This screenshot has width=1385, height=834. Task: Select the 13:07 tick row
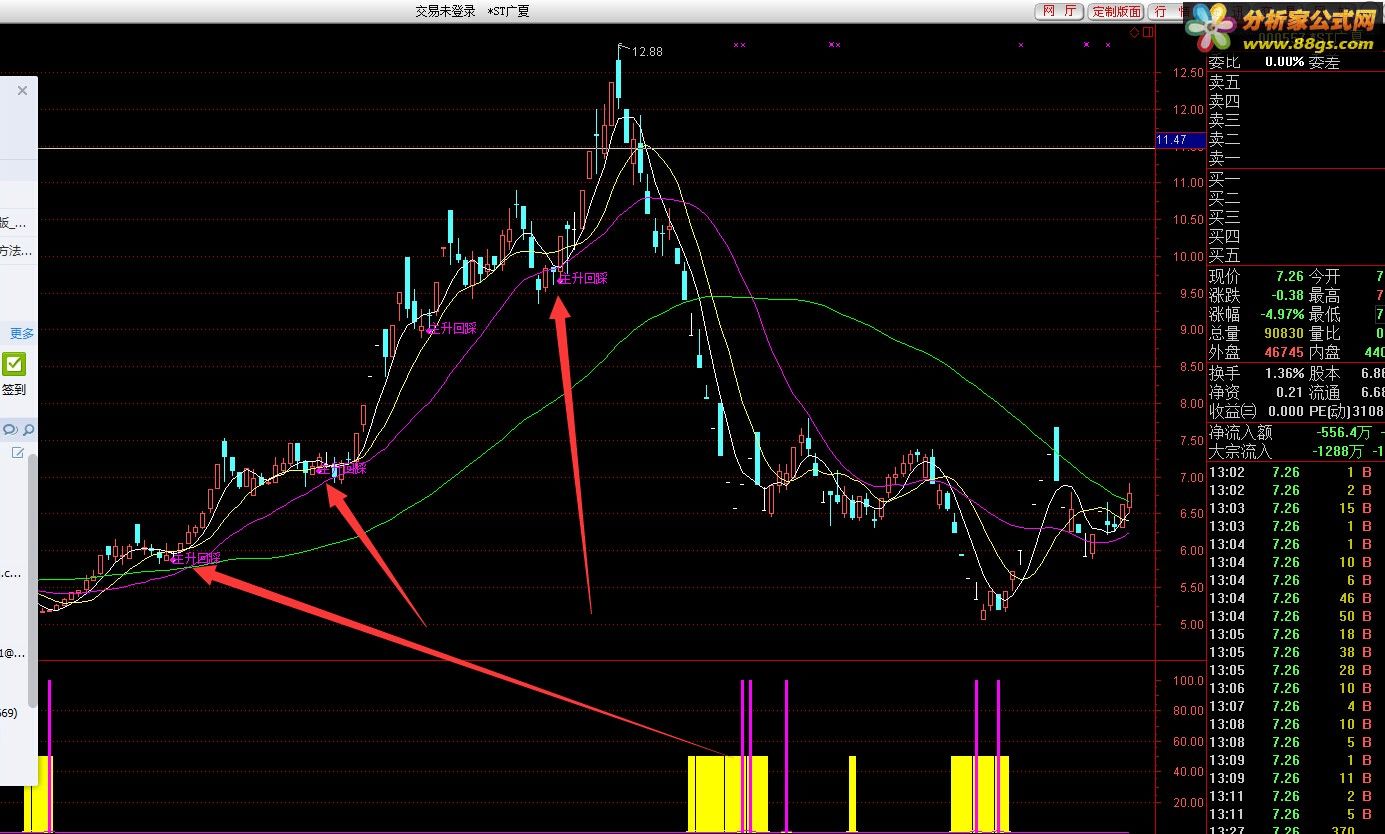[x=1296, y=706]
